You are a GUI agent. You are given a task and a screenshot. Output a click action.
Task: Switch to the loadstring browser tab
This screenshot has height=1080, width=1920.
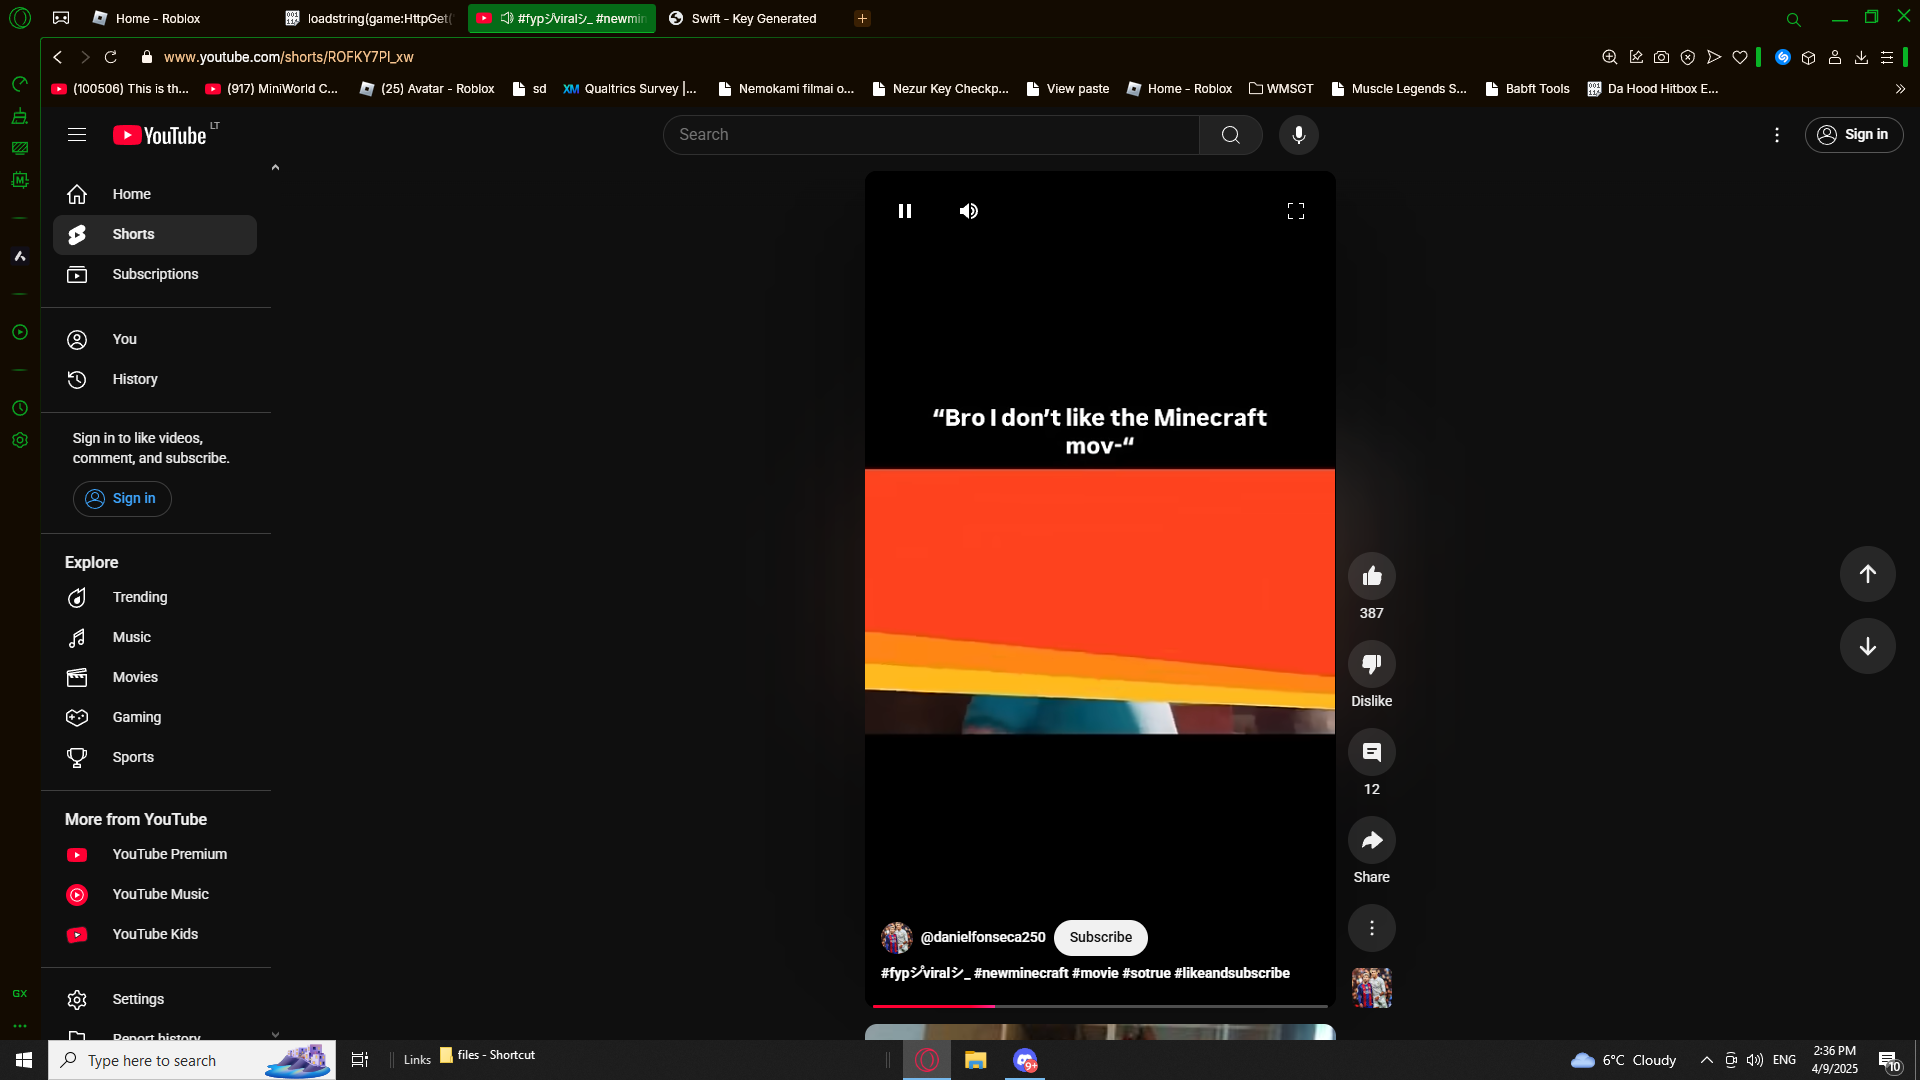370,18
